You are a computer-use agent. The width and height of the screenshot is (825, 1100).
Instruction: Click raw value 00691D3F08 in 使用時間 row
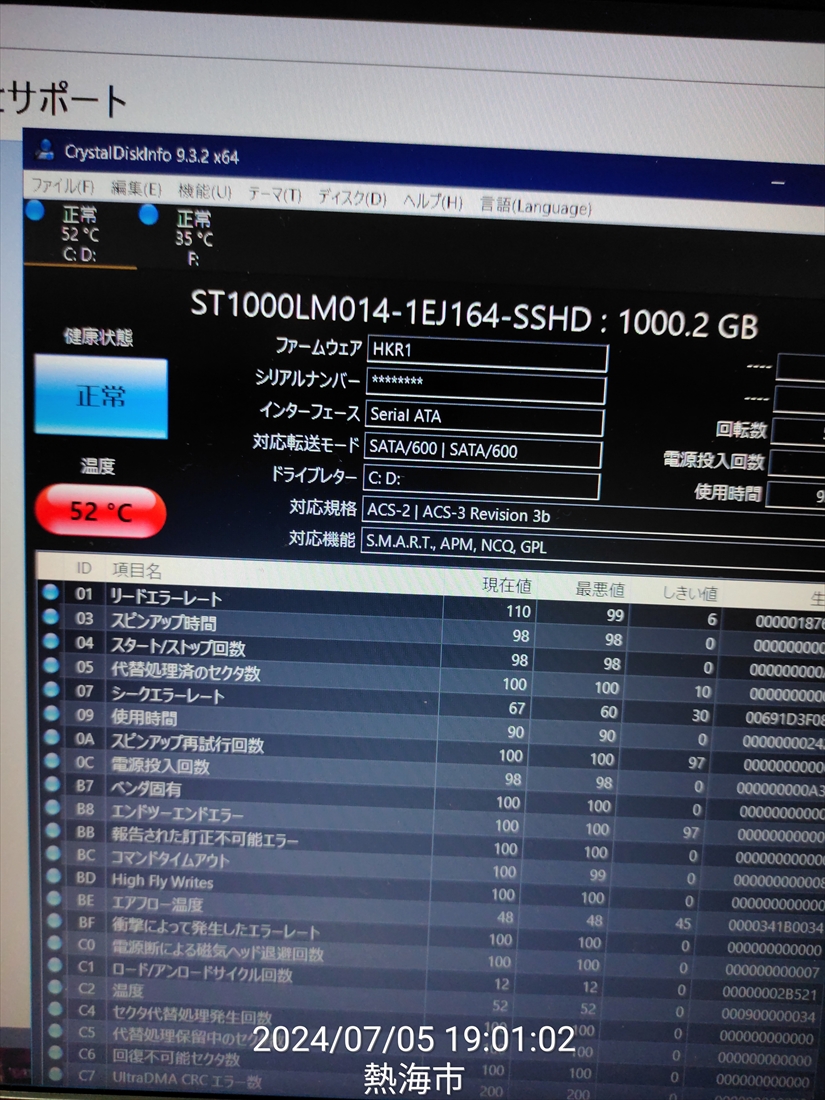click(784, 718)
